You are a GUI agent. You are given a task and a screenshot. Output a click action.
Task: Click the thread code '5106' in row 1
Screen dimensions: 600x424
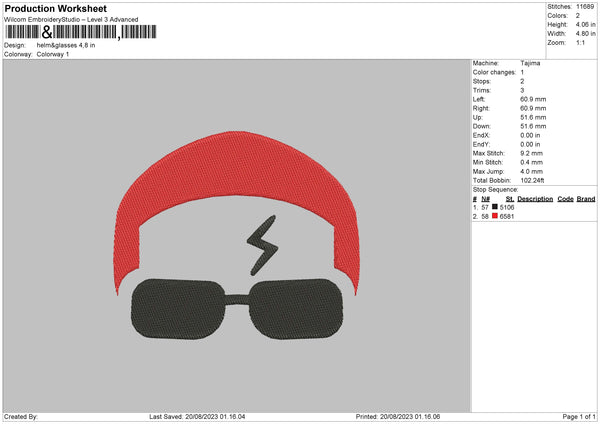coord(507,207)
